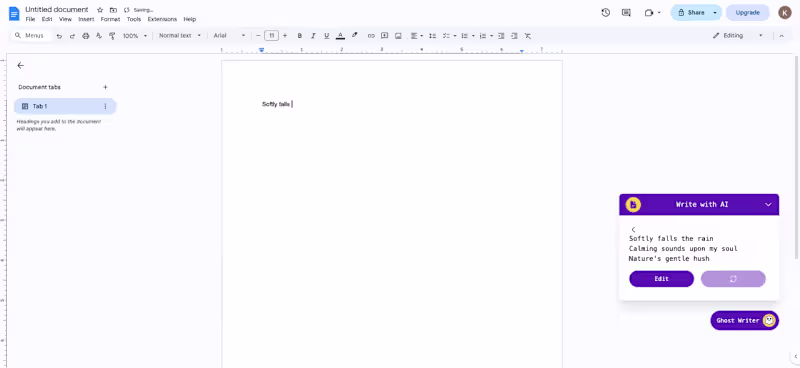Viewport: 800px width, 368px height.
Task: Show the side panel with the bottom-right chevron
Action: 795,356
